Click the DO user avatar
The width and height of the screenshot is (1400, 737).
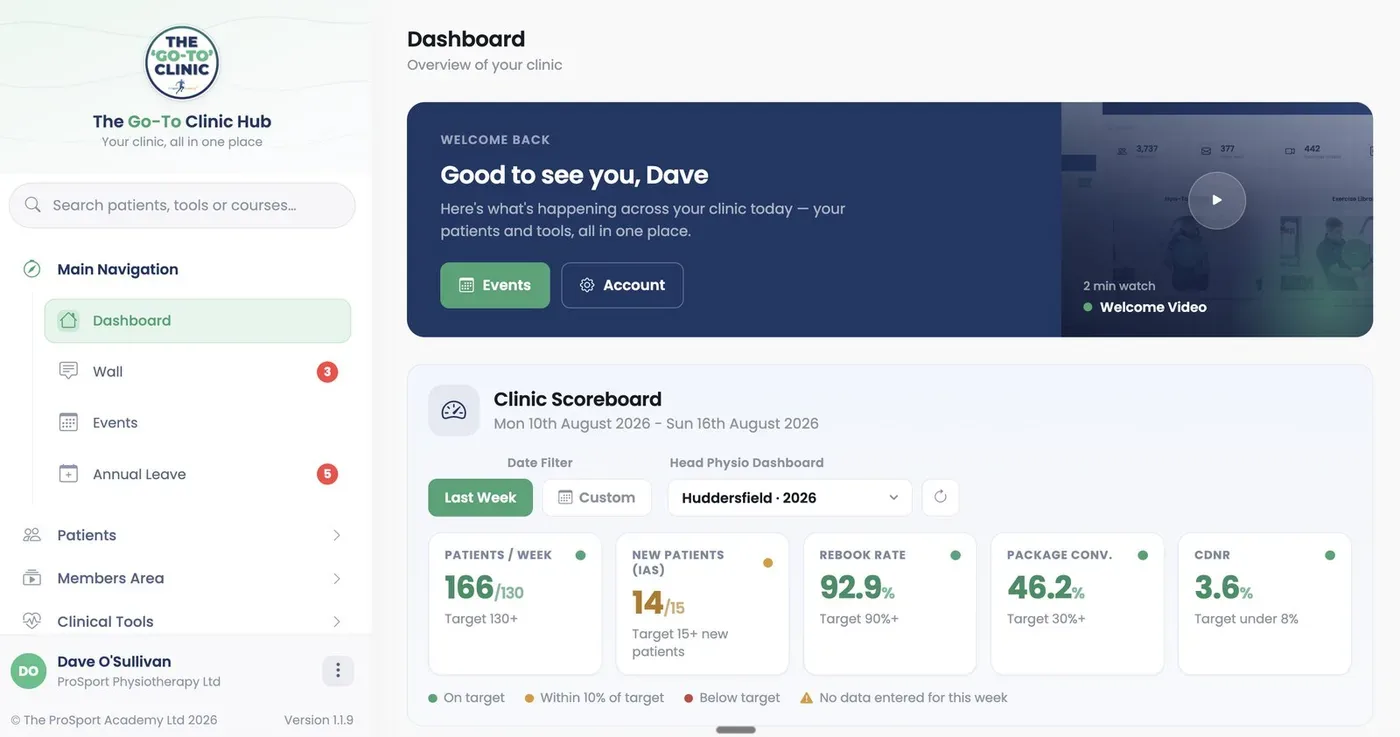coord(28,671)
